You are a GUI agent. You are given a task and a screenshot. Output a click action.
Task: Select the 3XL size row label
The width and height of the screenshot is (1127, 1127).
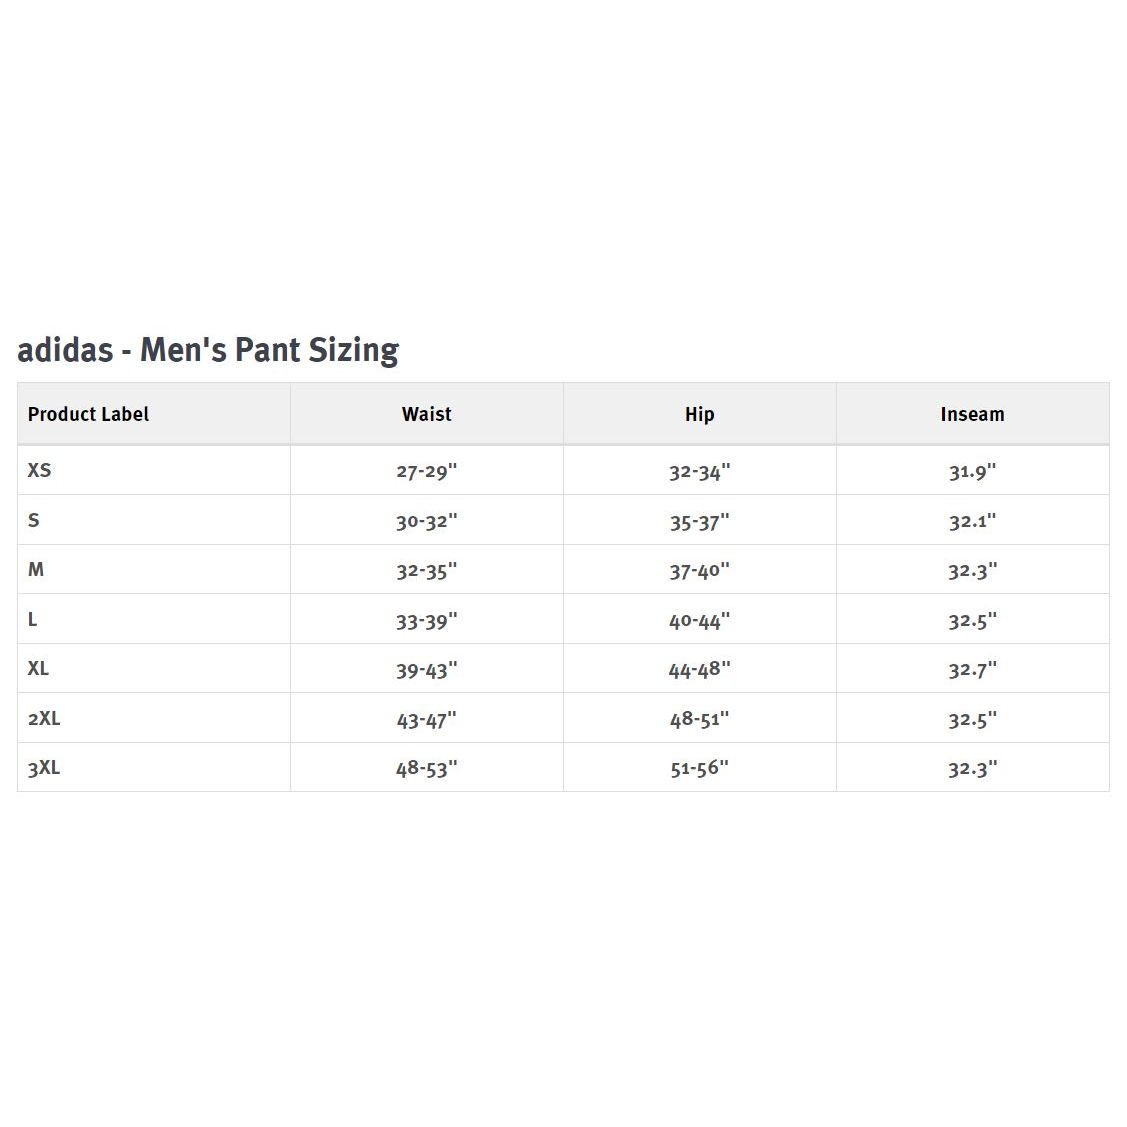pyautogui.click(x=44, y=768)
